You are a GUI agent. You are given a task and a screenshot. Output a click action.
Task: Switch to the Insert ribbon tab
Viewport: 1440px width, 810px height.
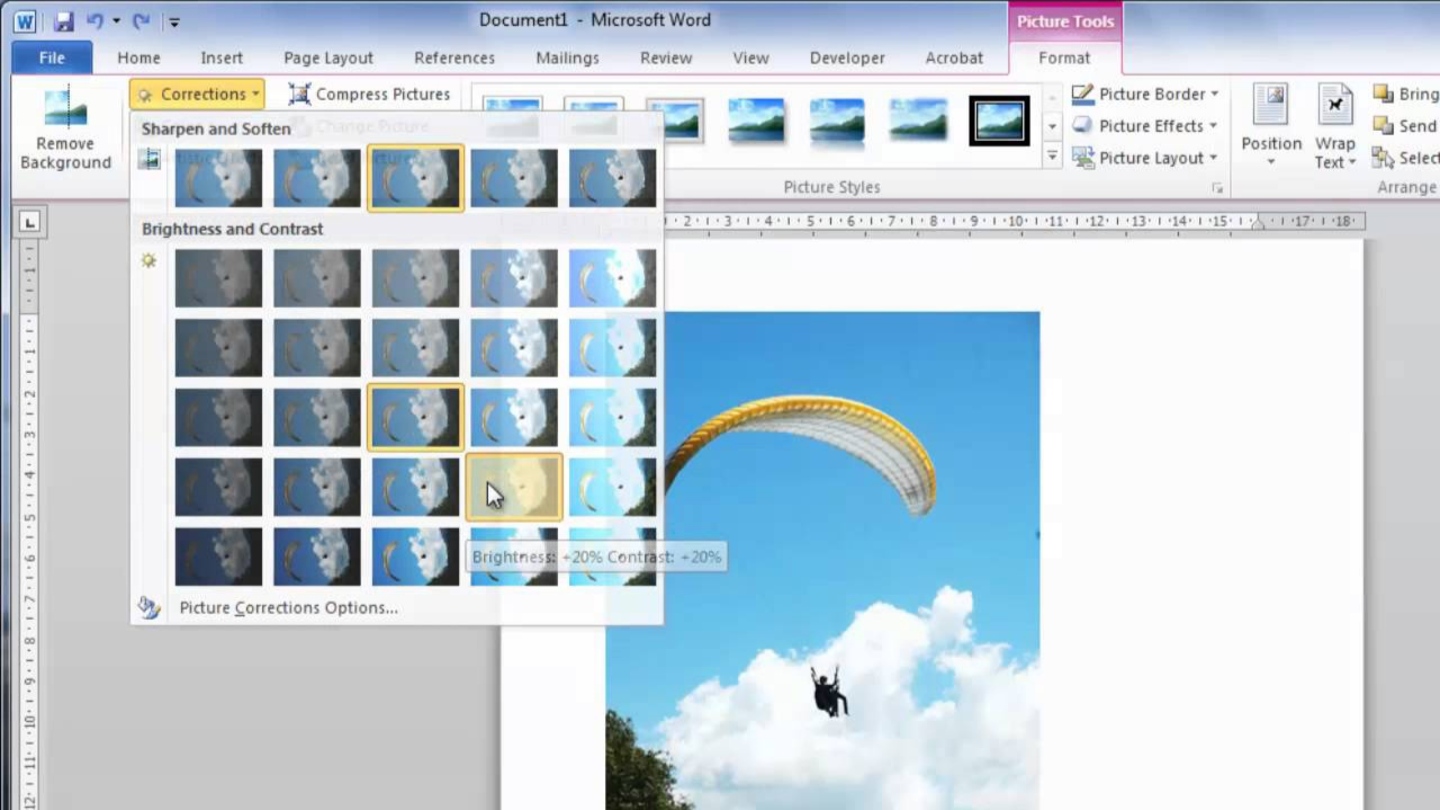point(221,58)
